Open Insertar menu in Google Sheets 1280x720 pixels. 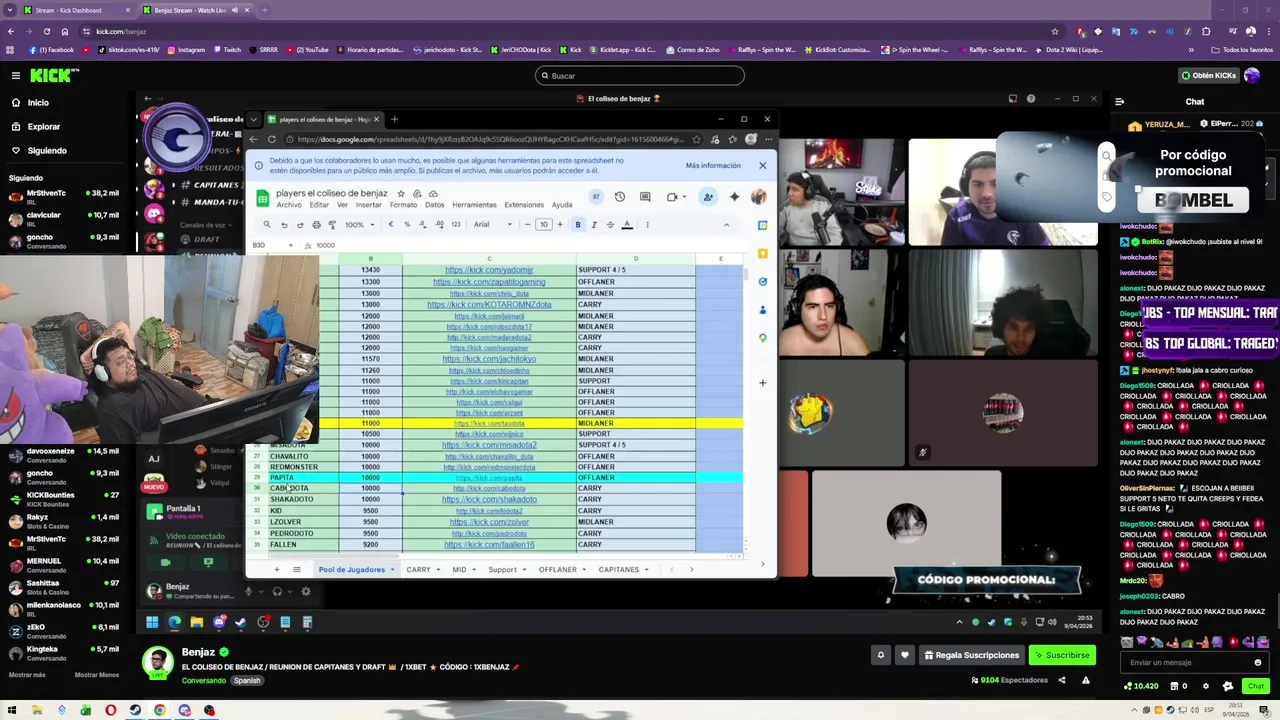point(369,205)
